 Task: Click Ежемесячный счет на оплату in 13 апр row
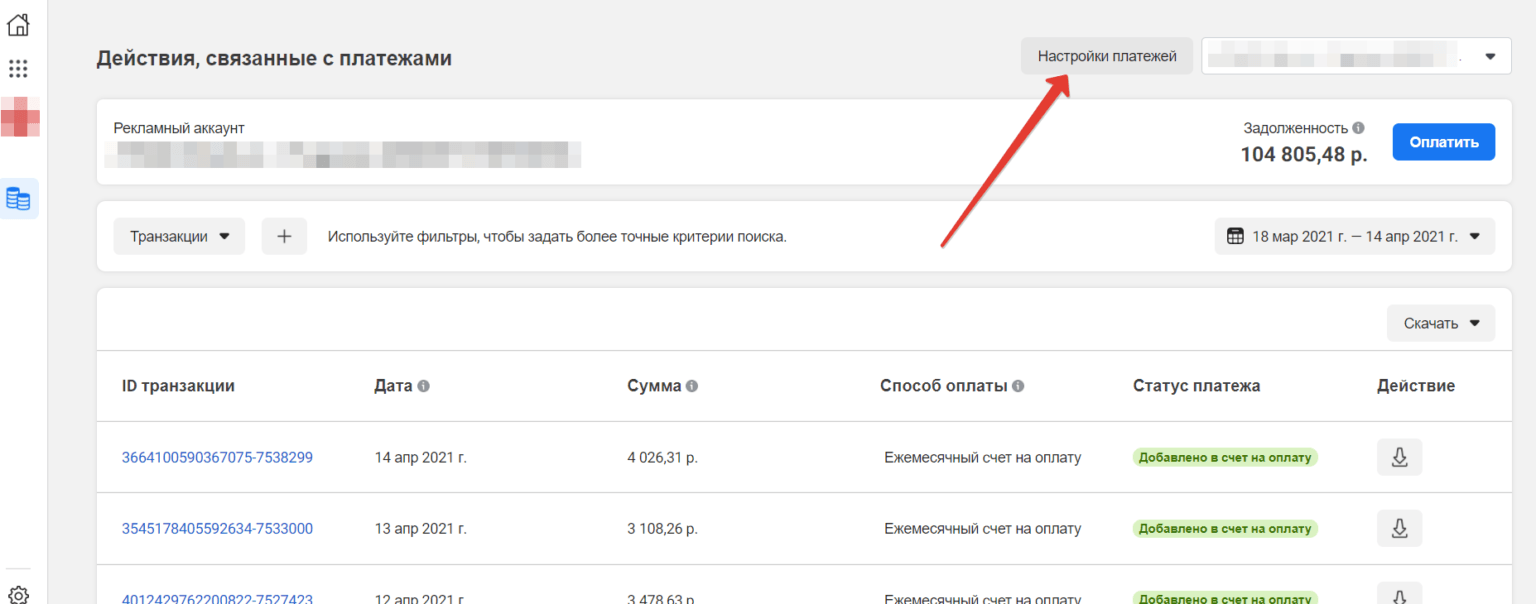982,528
